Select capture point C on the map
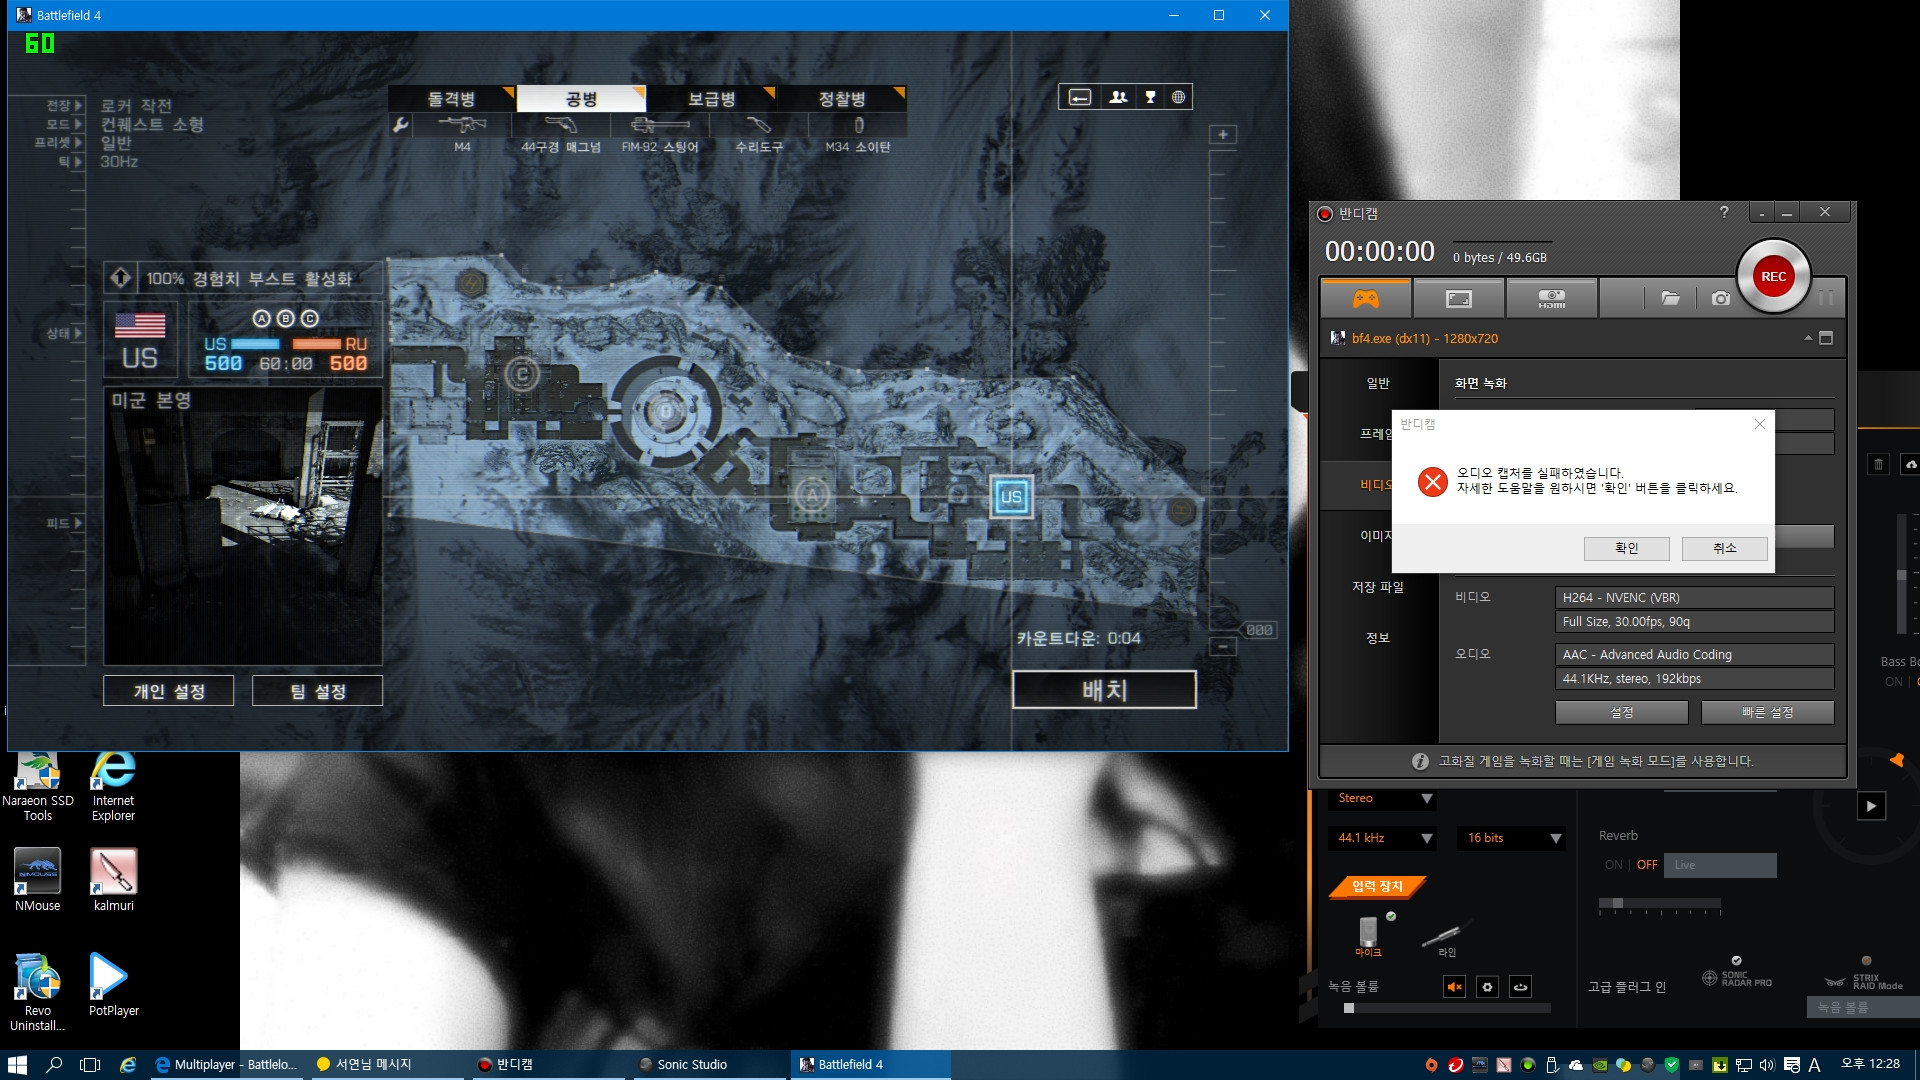The height and width of the screenshot is (1080, 1920). pyautogui.click(x=521, y=375)
